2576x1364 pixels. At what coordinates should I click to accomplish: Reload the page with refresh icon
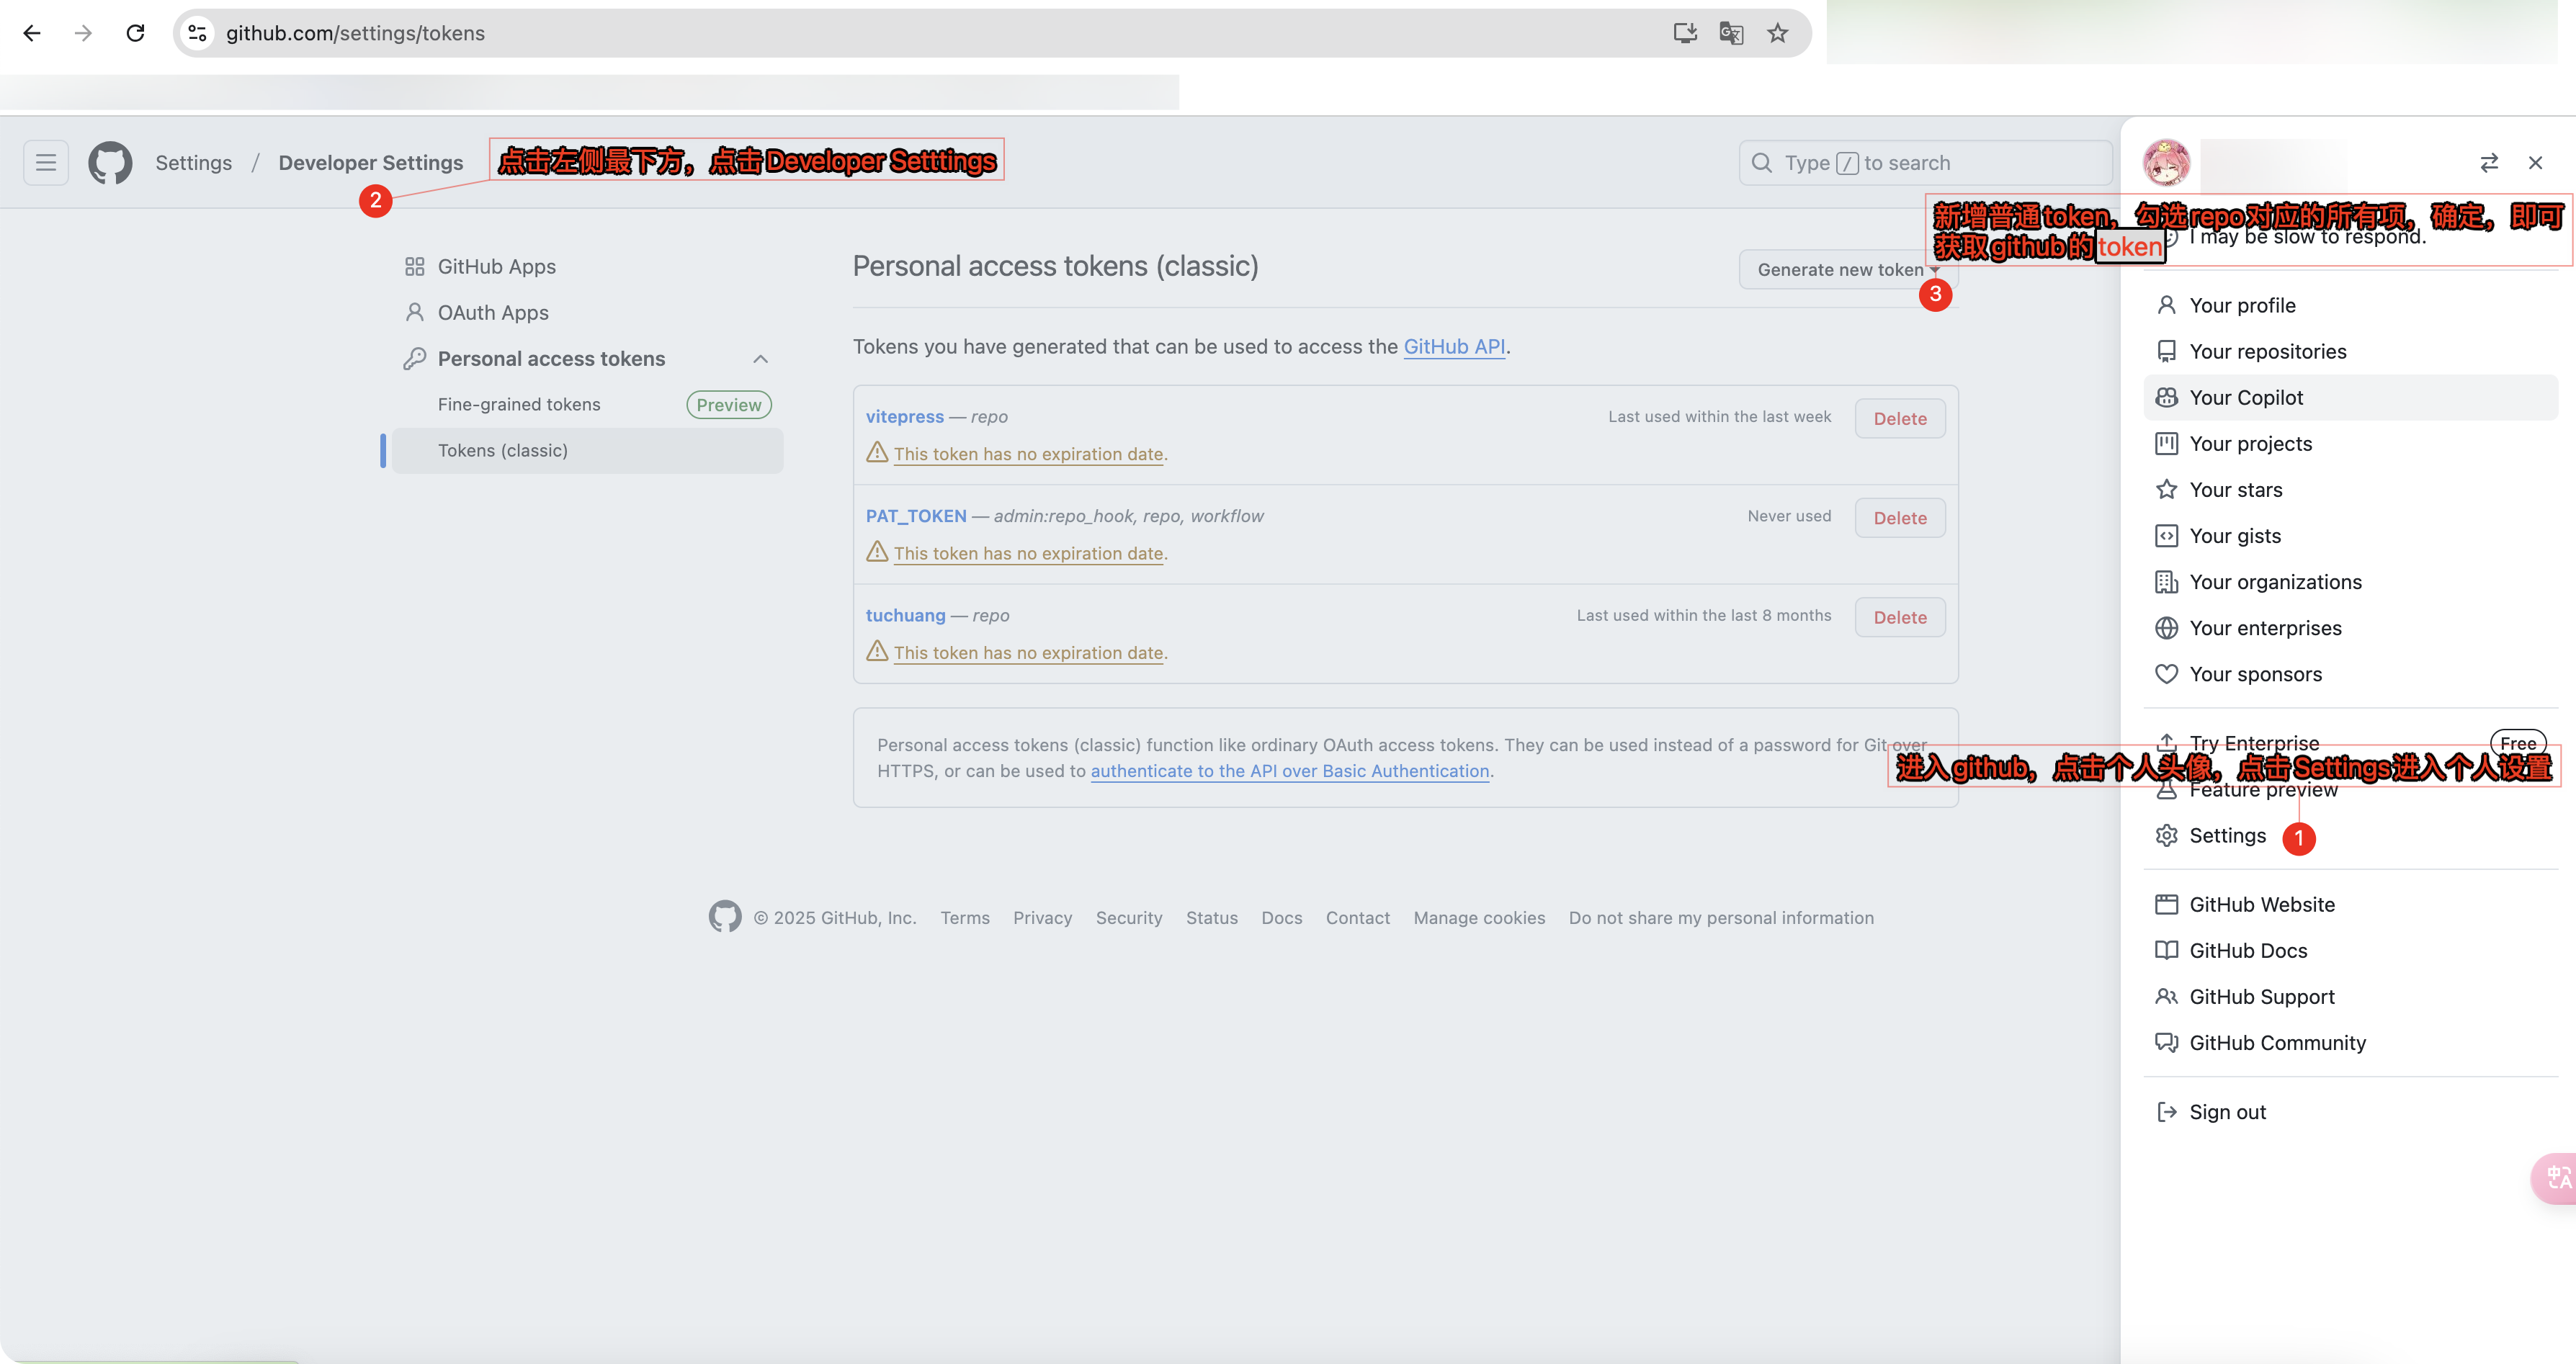tap(136, 33)
